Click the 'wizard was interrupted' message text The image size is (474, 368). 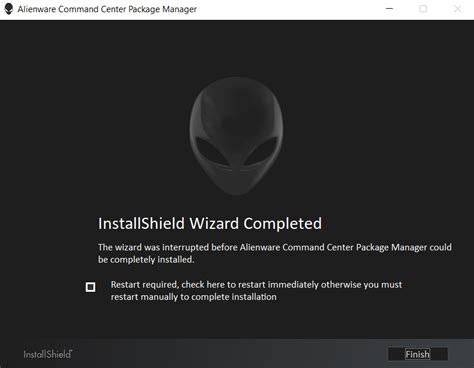coord(275,253)
